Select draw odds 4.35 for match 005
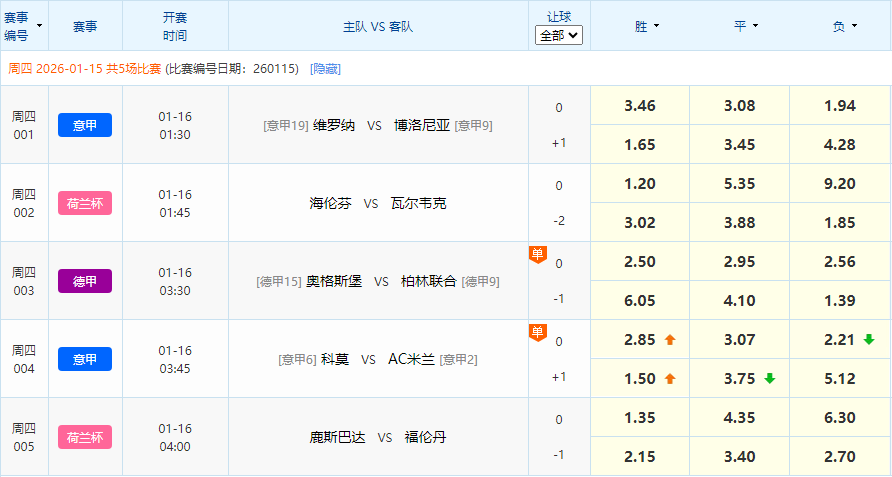Screen dimensions: 892x477 (x=740, y=418)
